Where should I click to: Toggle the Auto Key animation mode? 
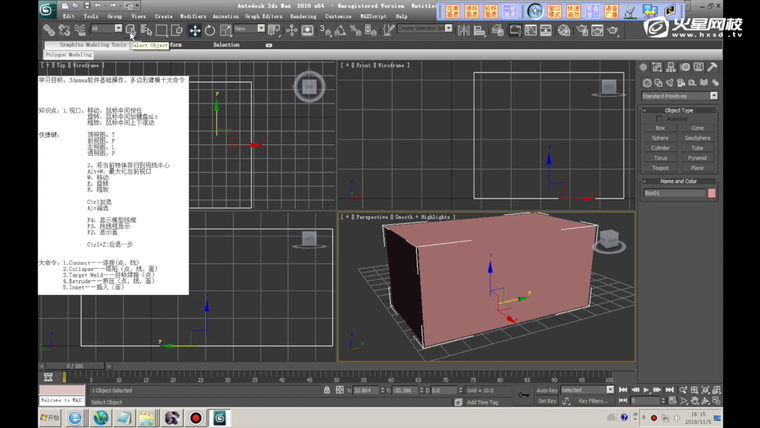pyautogui.click(x=546, y=390)
